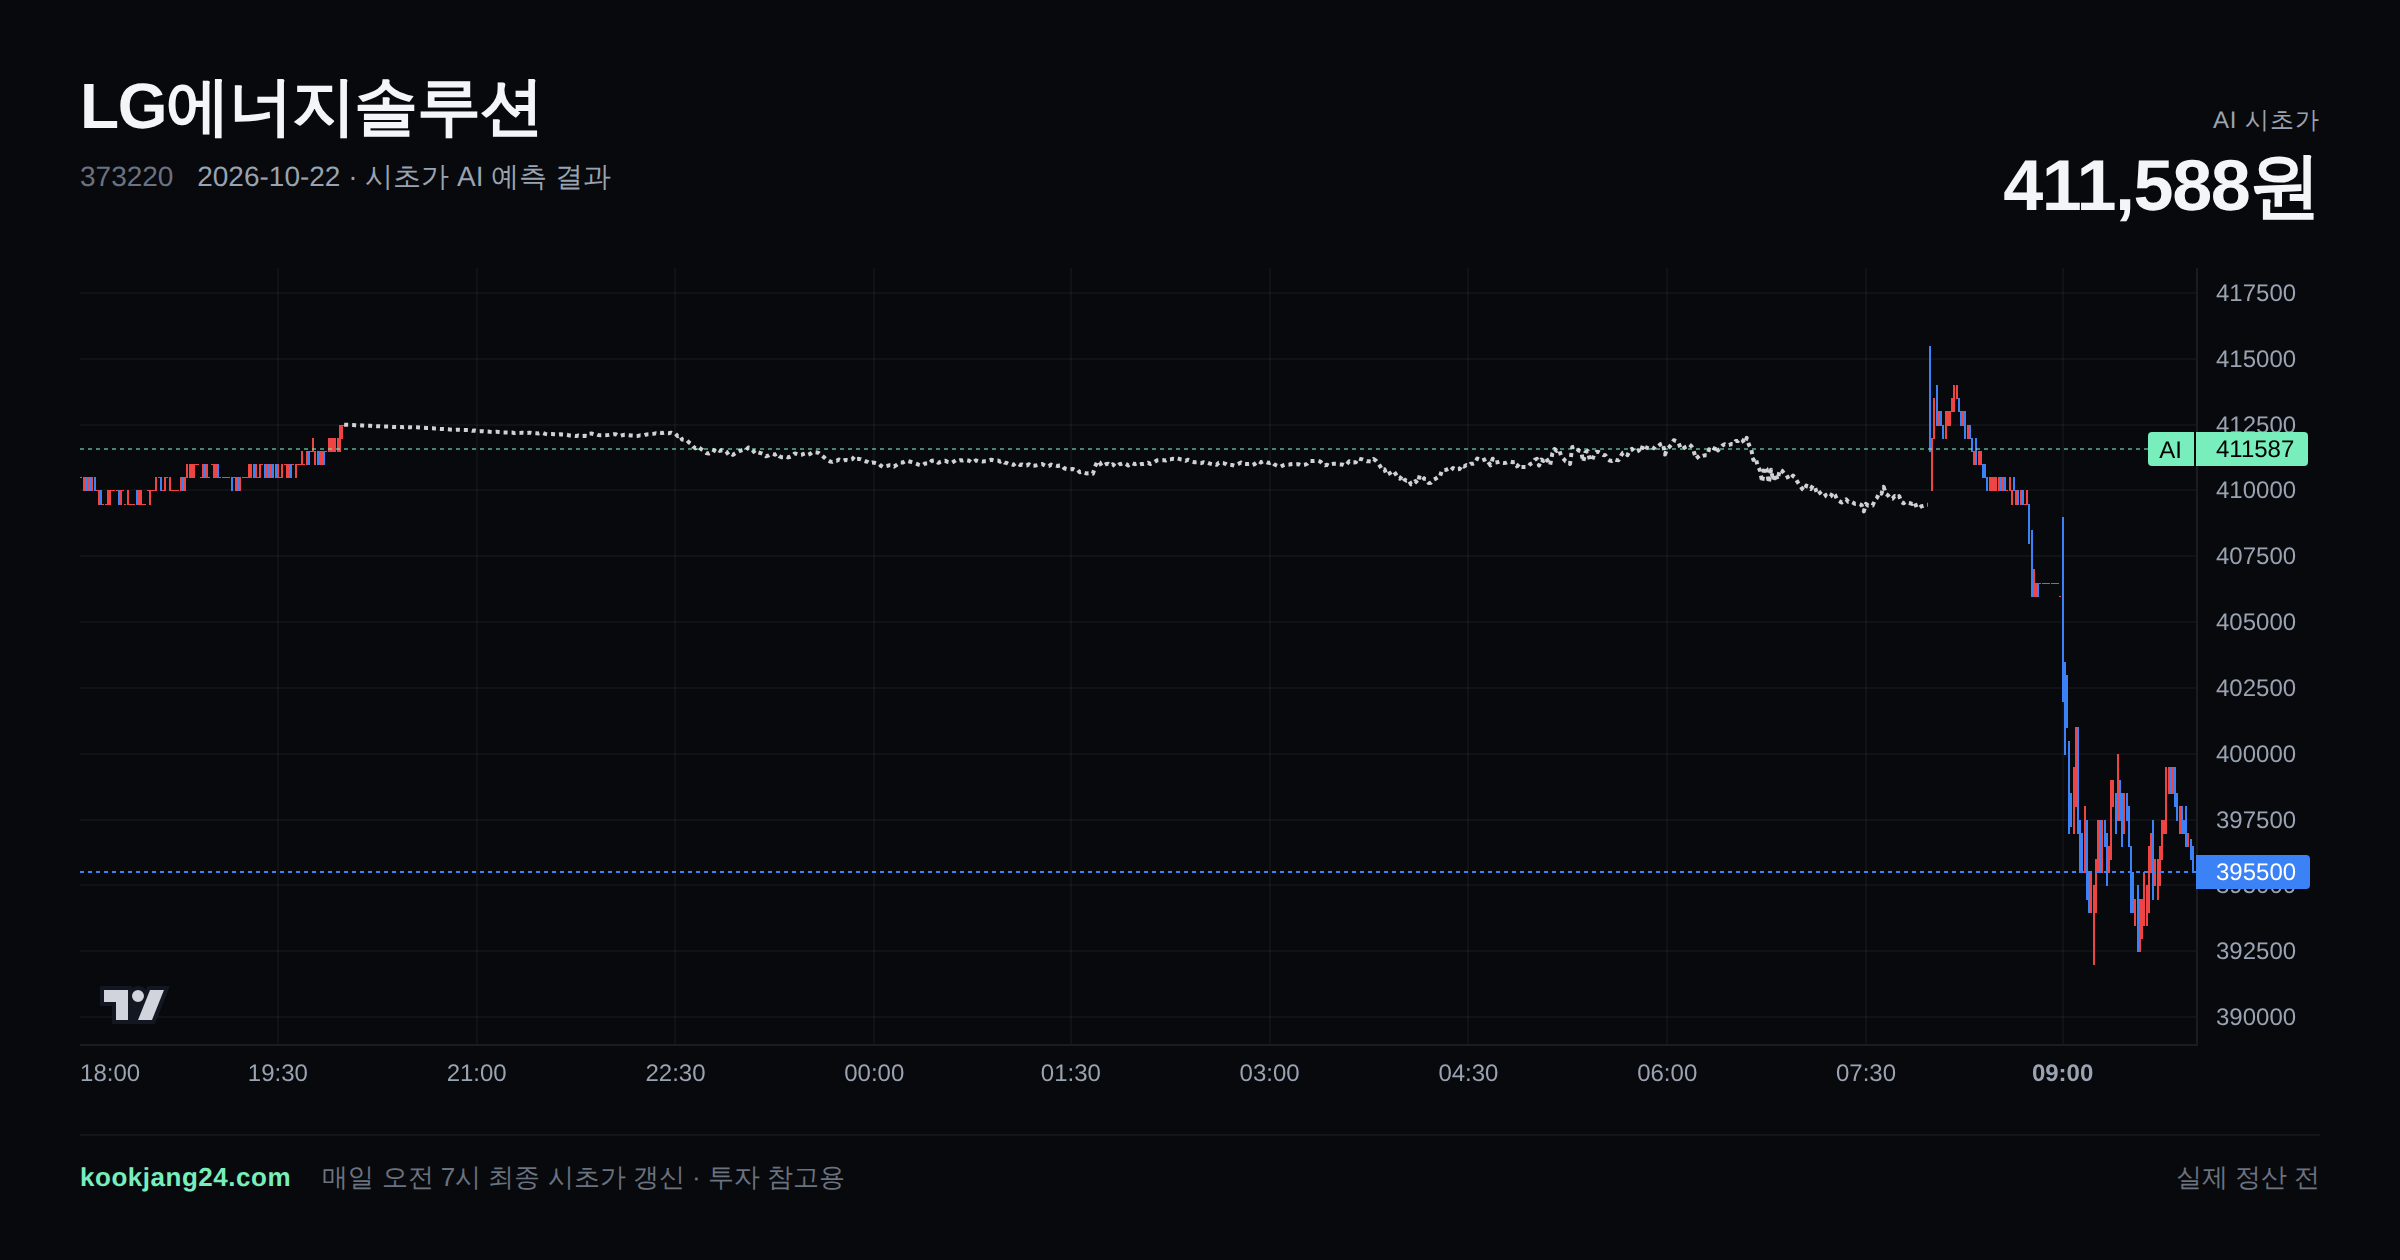Screen dimensions: 2400x1260
Task: Click the 402500 price axis value
Action: point(2256,688)
